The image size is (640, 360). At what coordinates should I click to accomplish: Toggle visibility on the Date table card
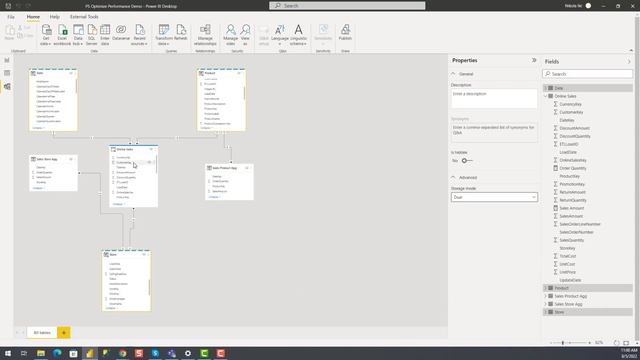point(71,73)
